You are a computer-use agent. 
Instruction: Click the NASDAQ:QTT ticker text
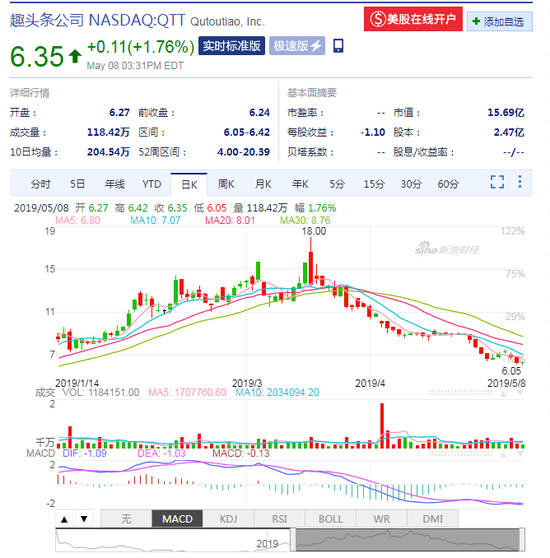tap(137, 20)
